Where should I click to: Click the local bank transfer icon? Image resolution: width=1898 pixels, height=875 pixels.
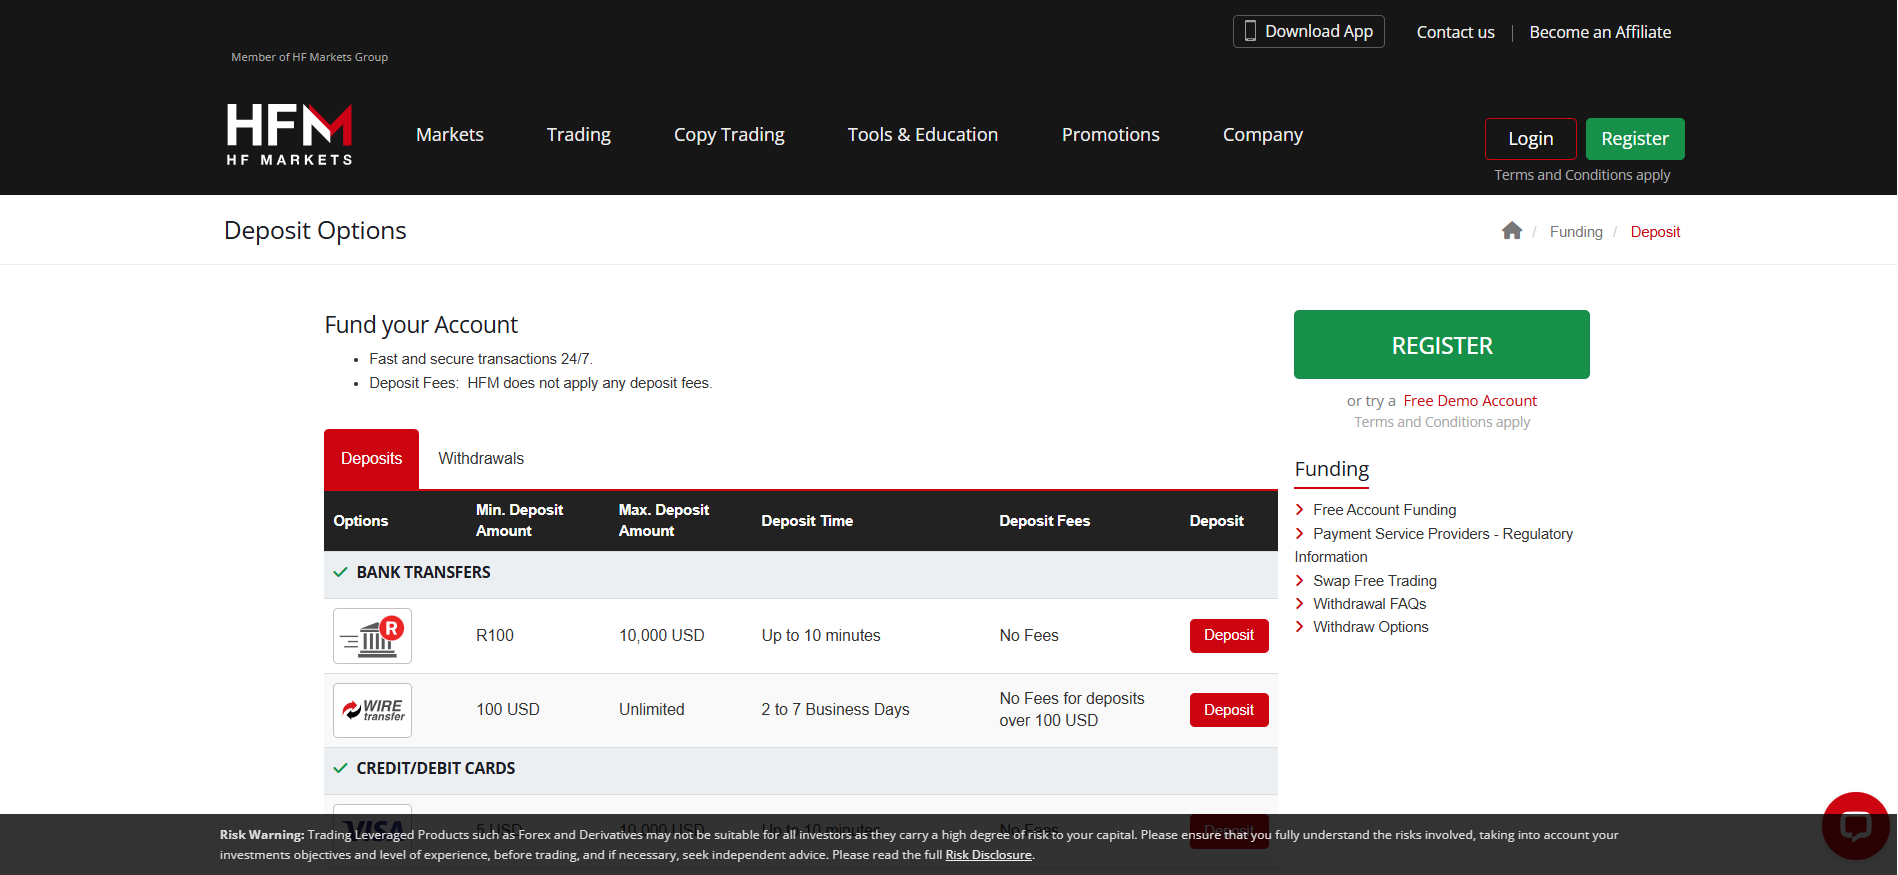coord(372,636)
